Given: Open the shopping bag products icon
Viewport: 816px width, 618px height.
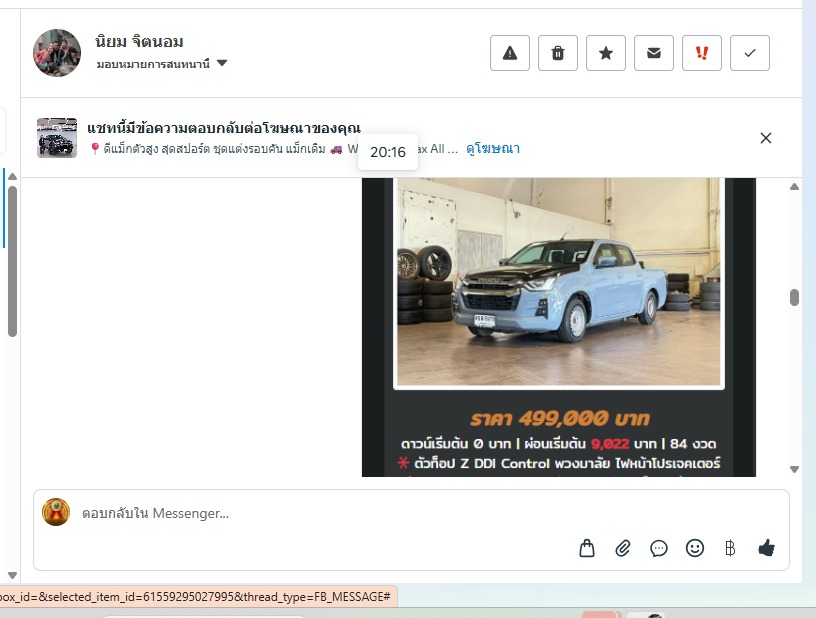Looking at the screenshot, I should click(587, 548).
